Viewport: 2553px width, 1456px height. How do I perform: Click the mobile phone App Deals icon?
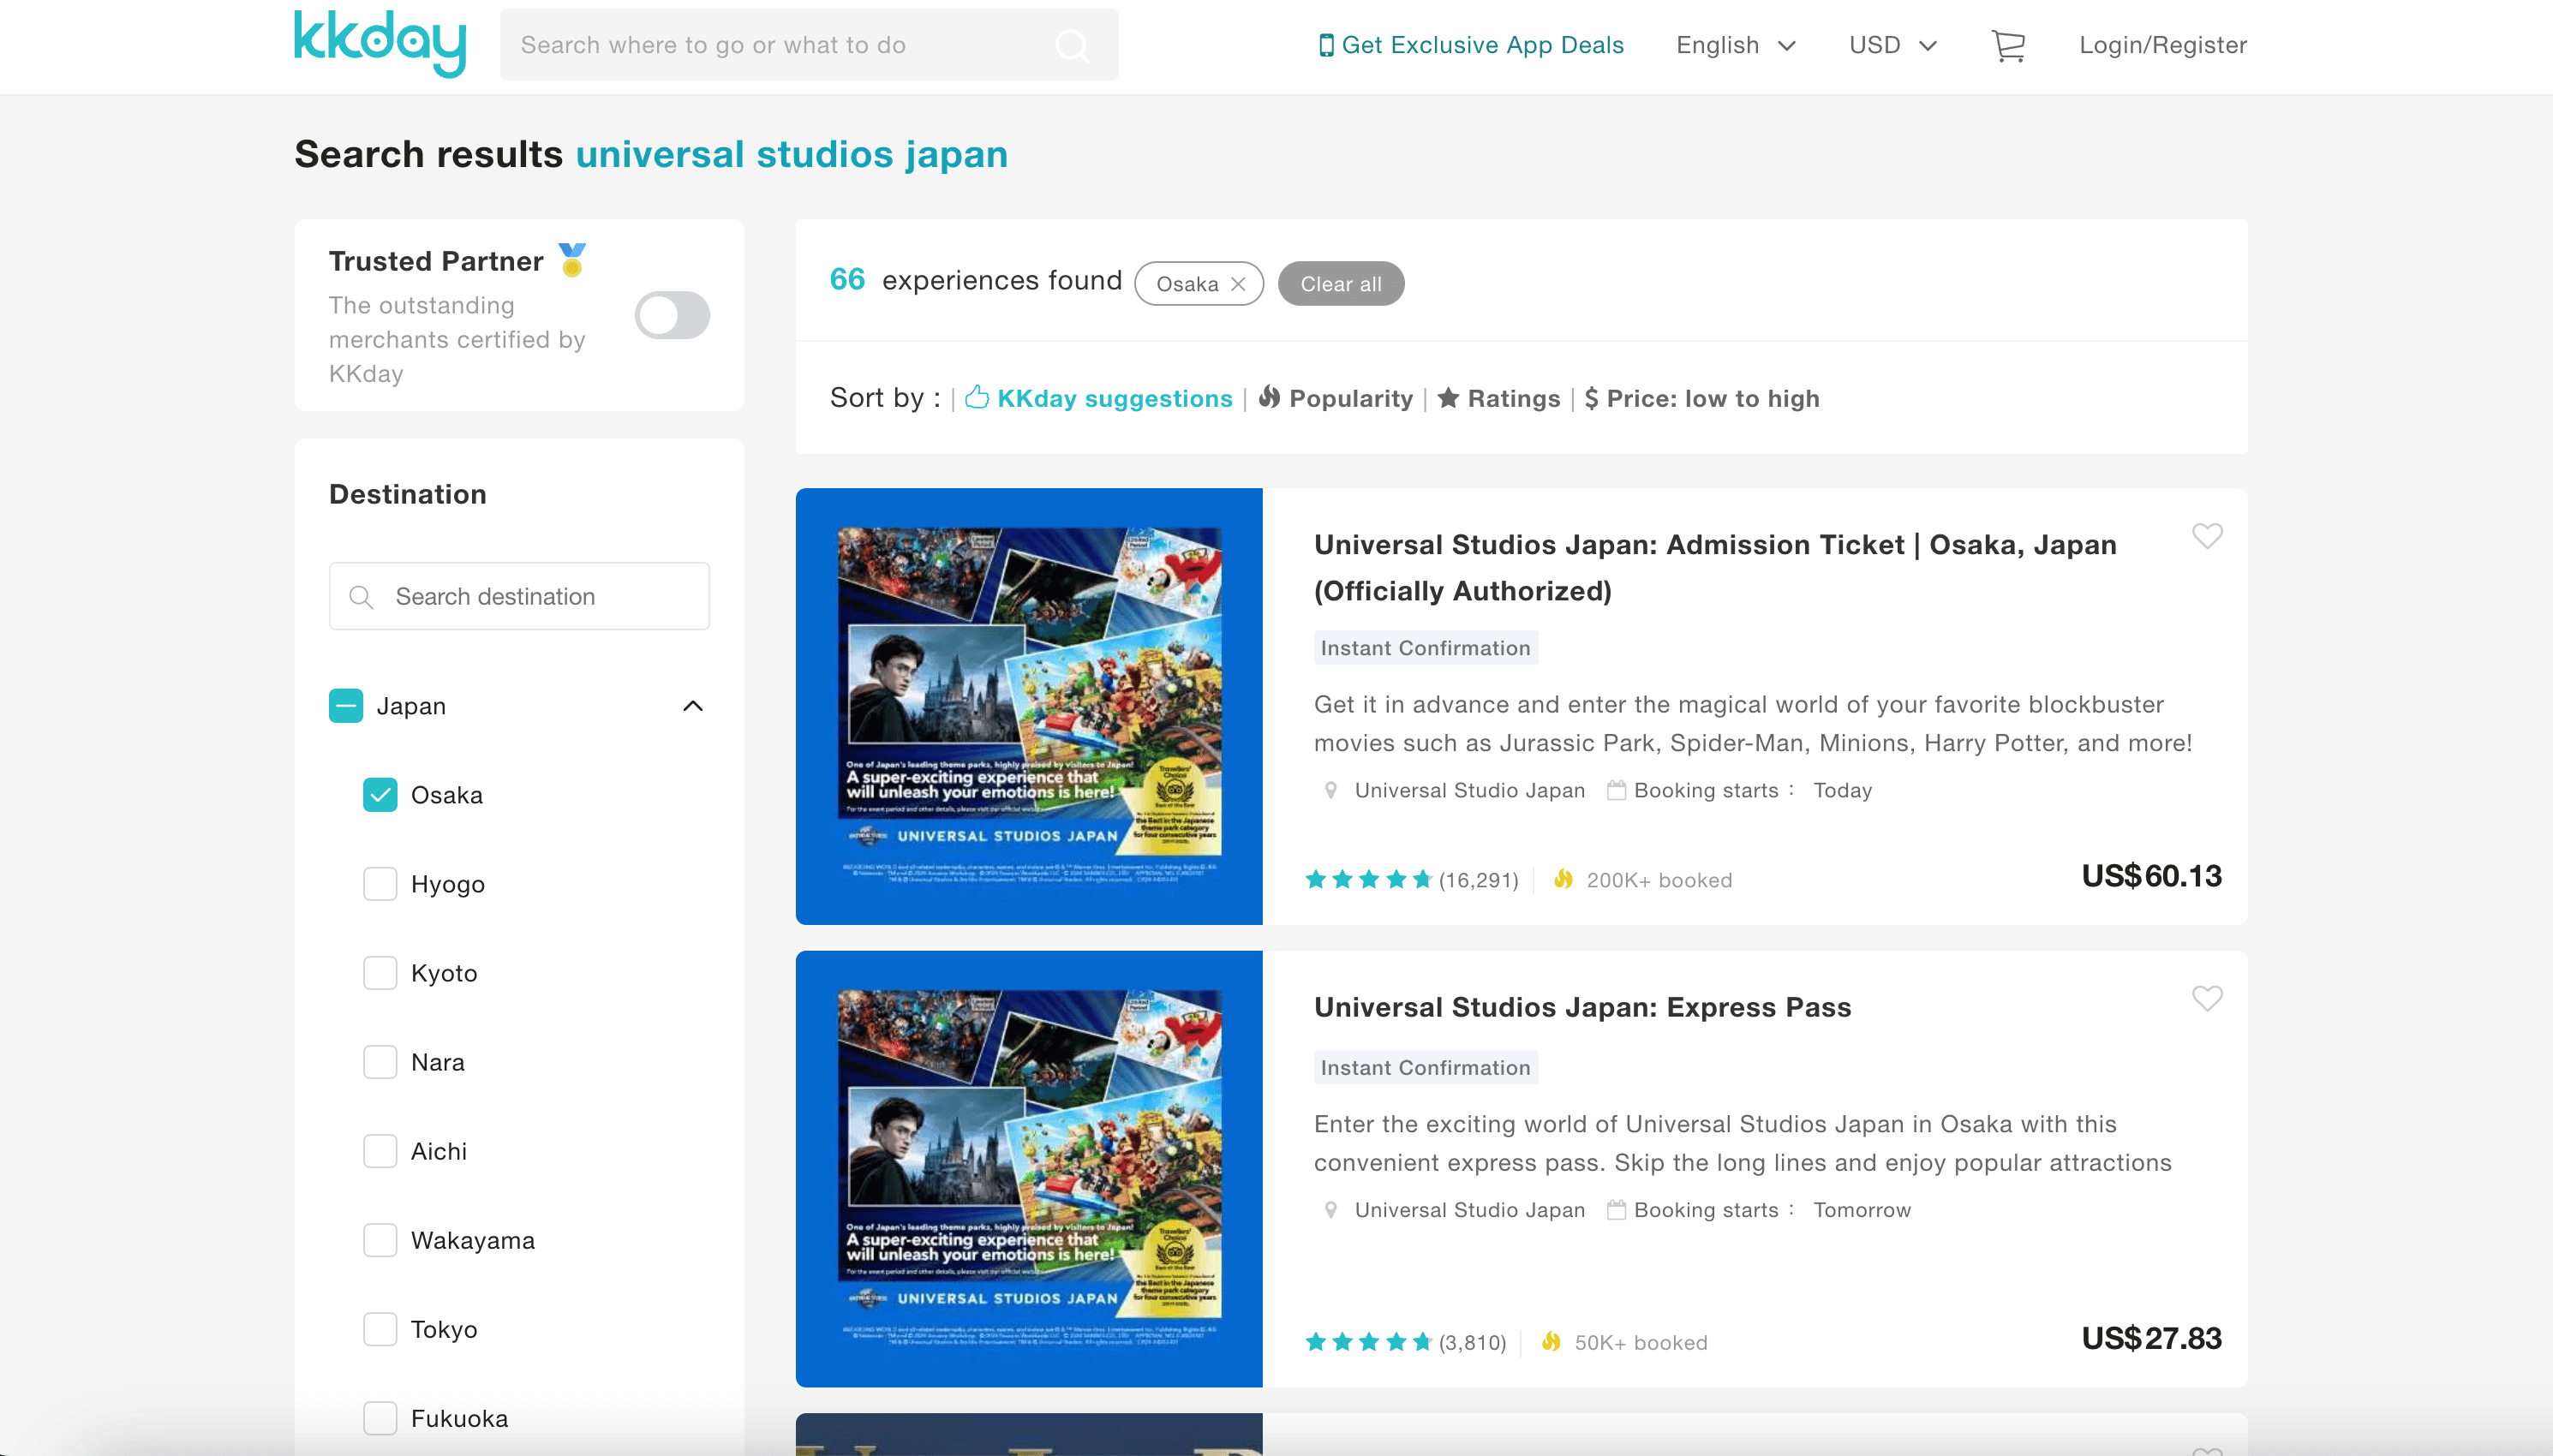coord(1326,45)
